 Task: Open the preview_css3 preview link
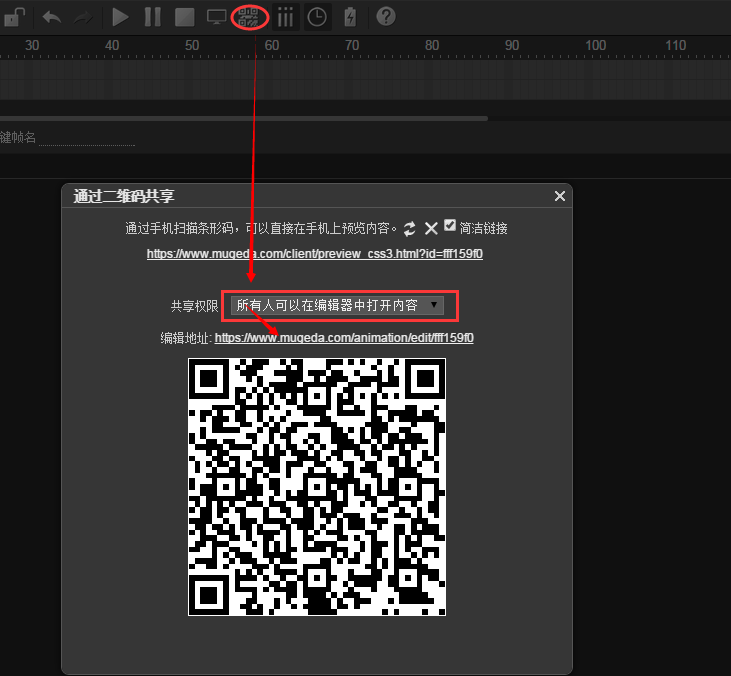(315, 254)
